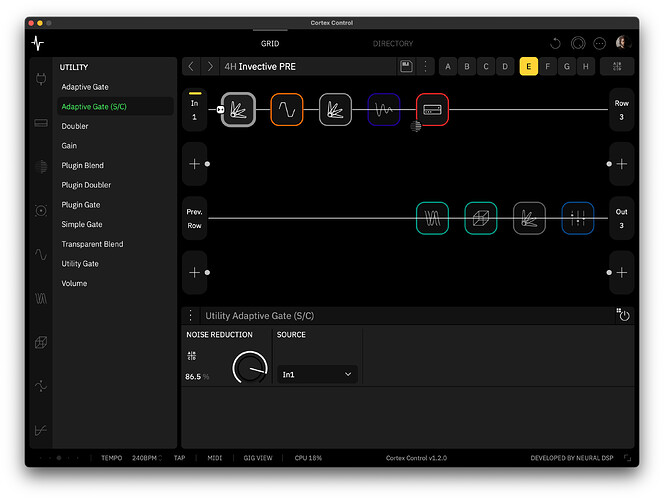Viewport: 664px width, 500px height.
Task: Open the cube reverb category in sidebar
Action: [41, 342]
